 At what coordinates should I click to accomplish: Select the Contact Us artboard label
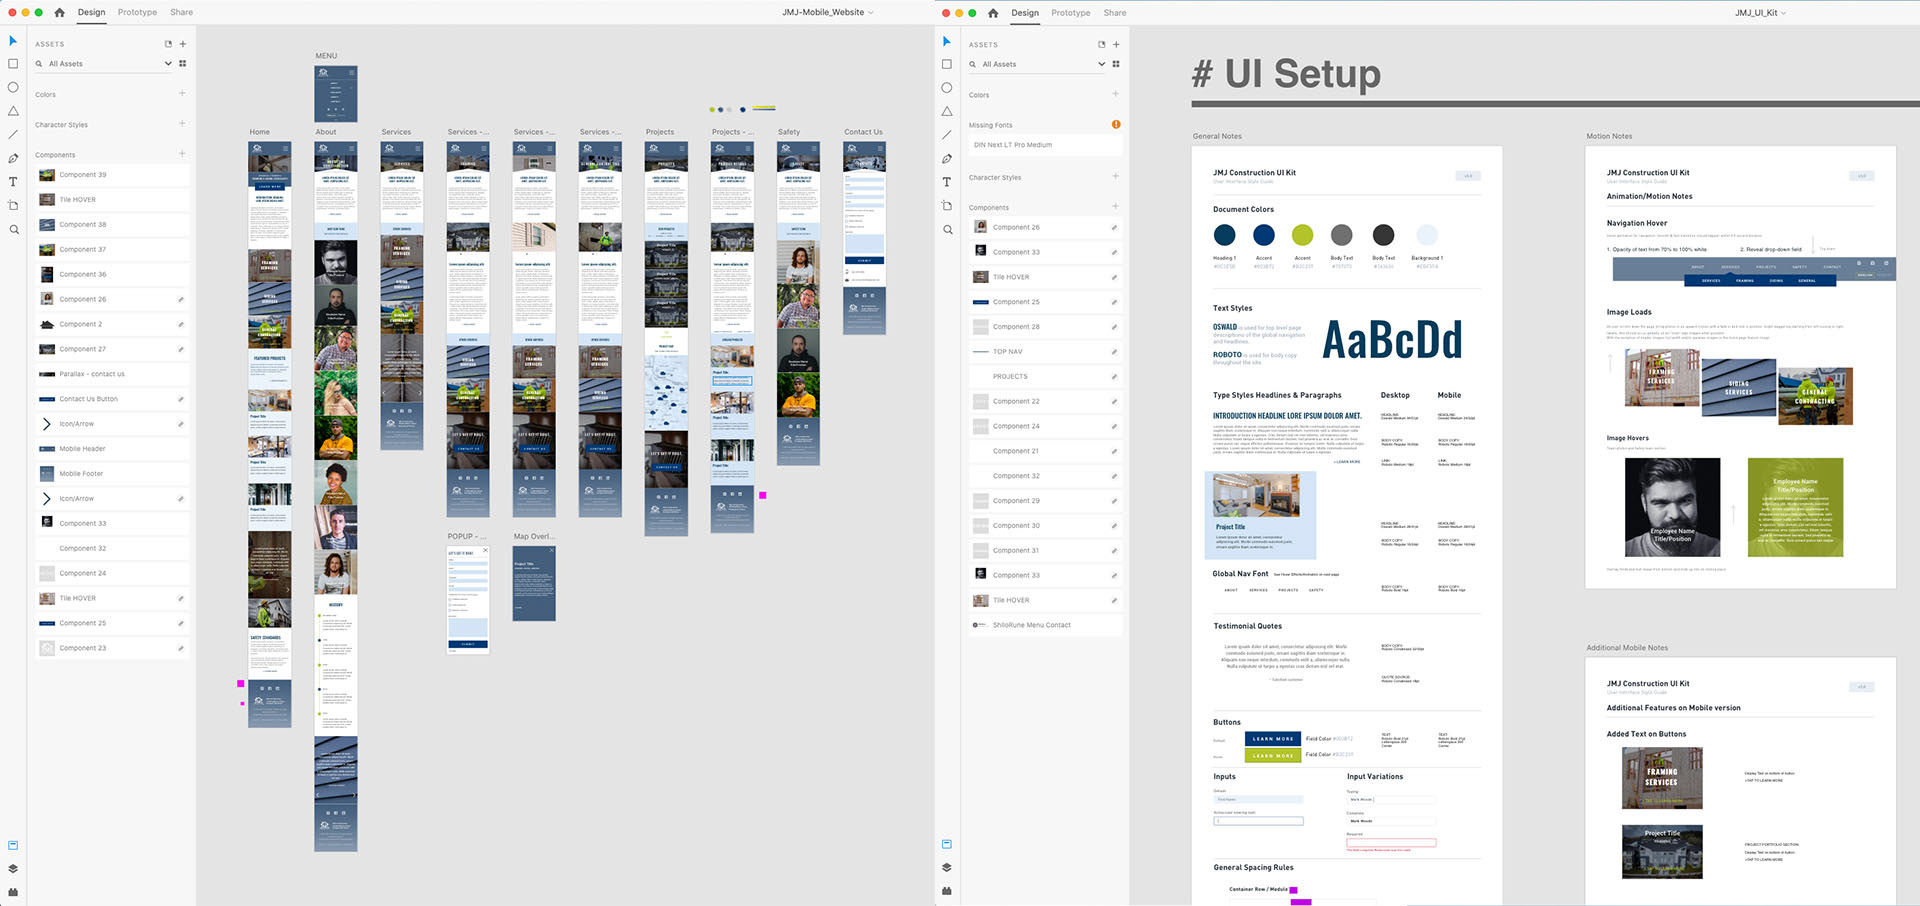863,132
